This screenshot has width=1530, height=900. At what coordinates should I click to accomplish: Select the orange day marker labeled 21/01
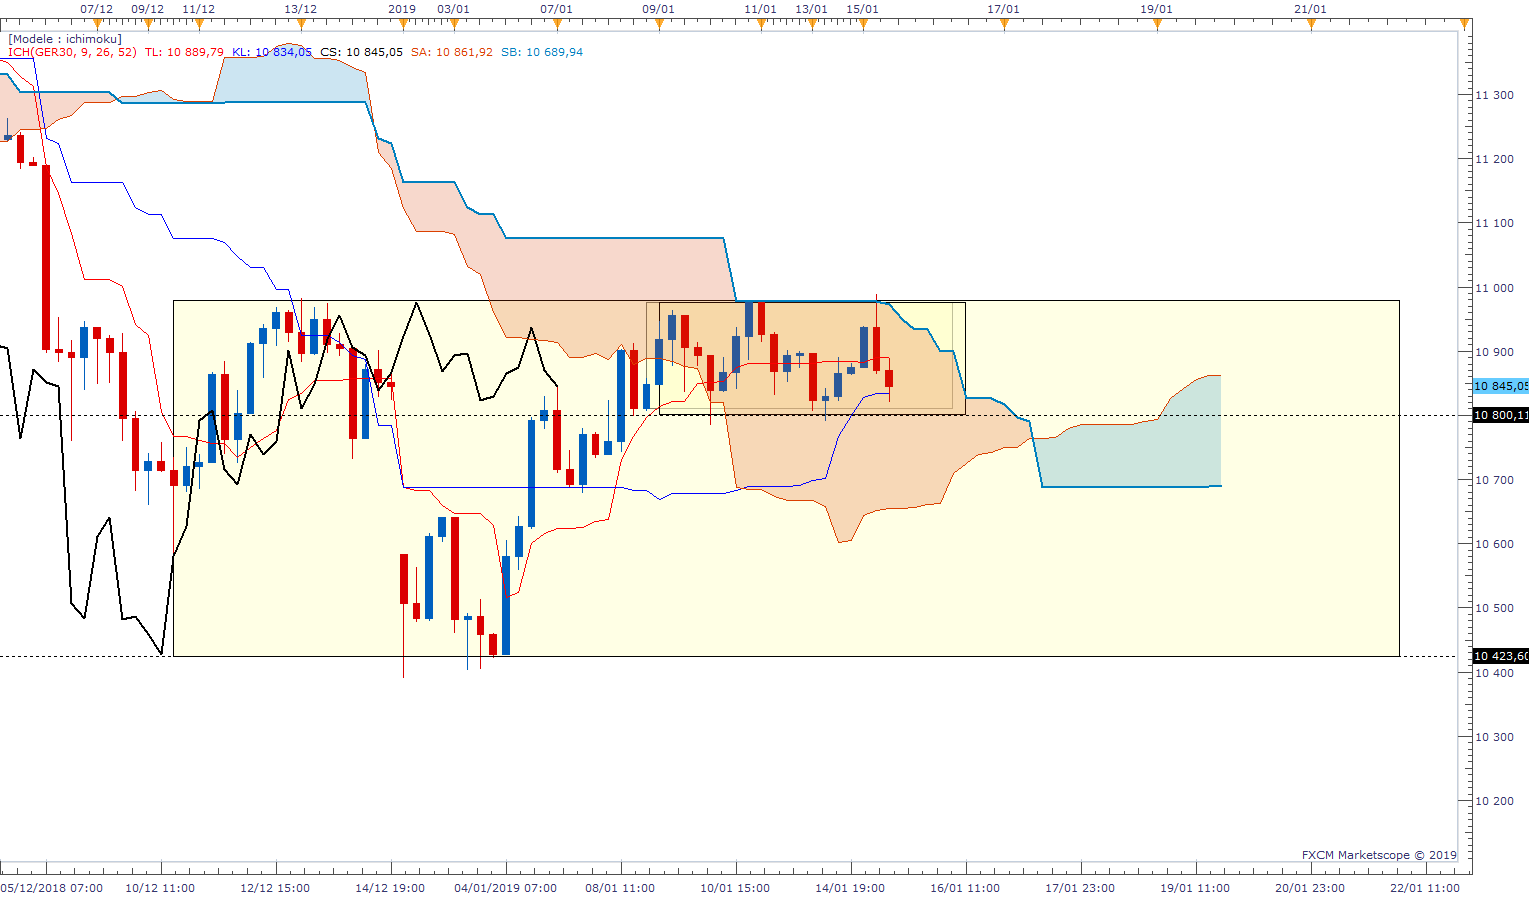(1311, 24)
